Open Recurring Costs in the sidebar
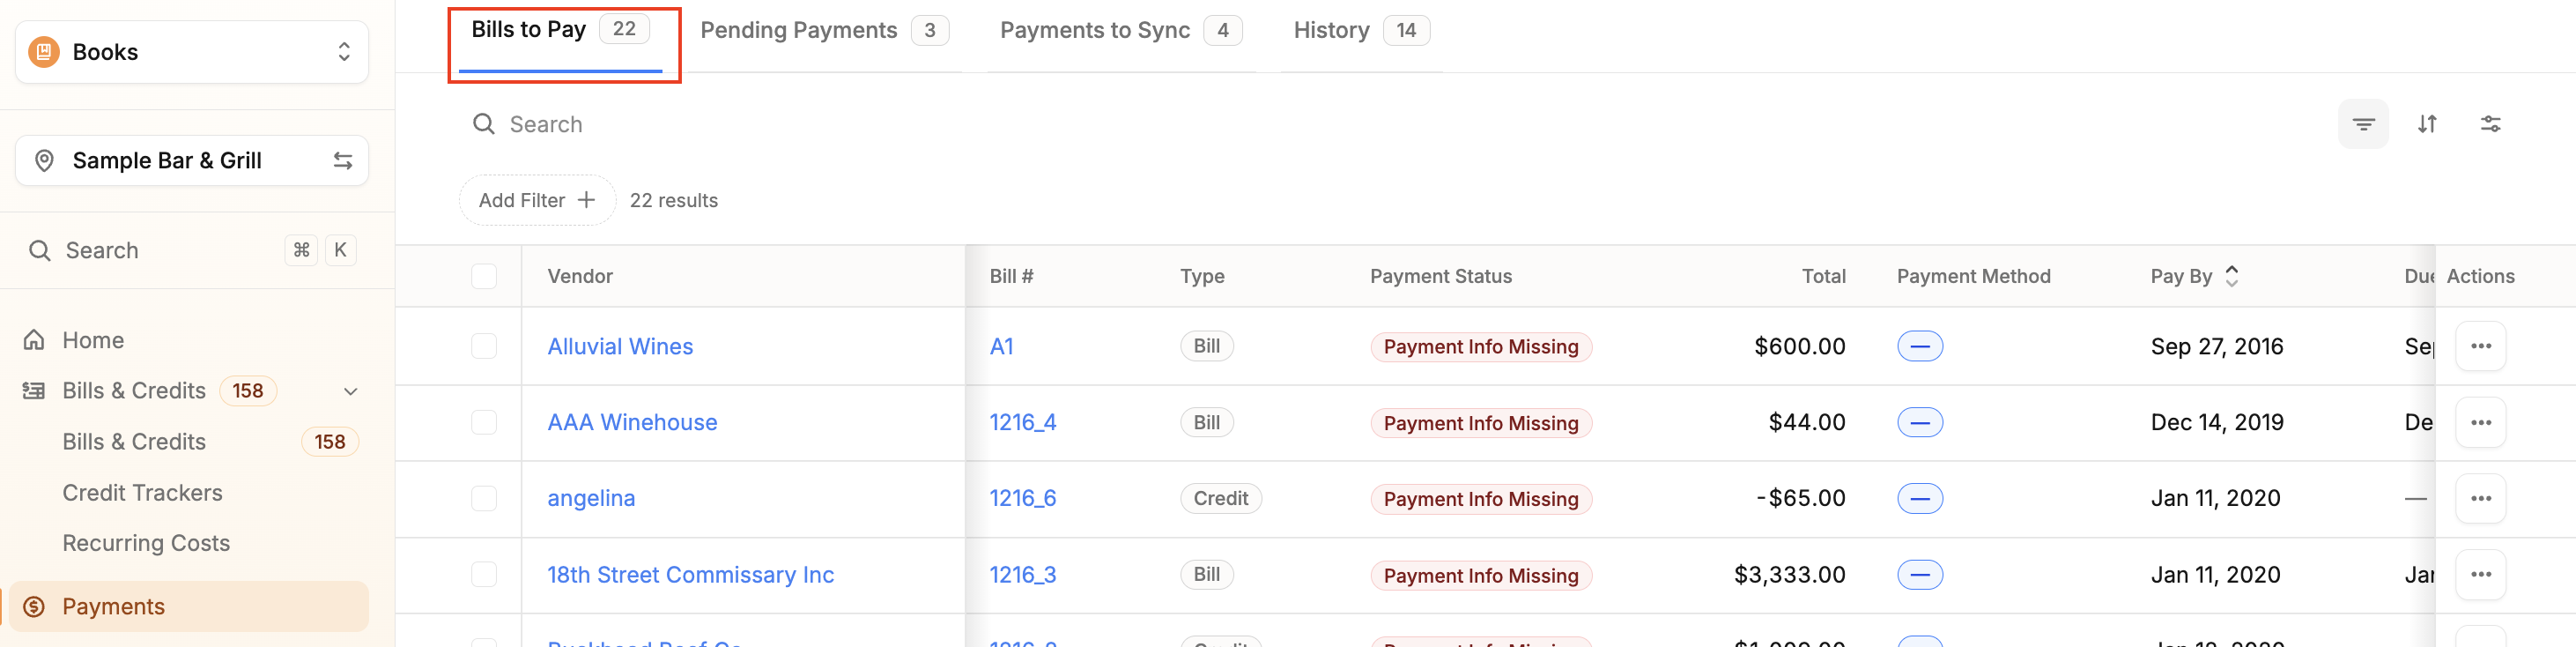This screenshot has width=2576, height=647. 146,543
